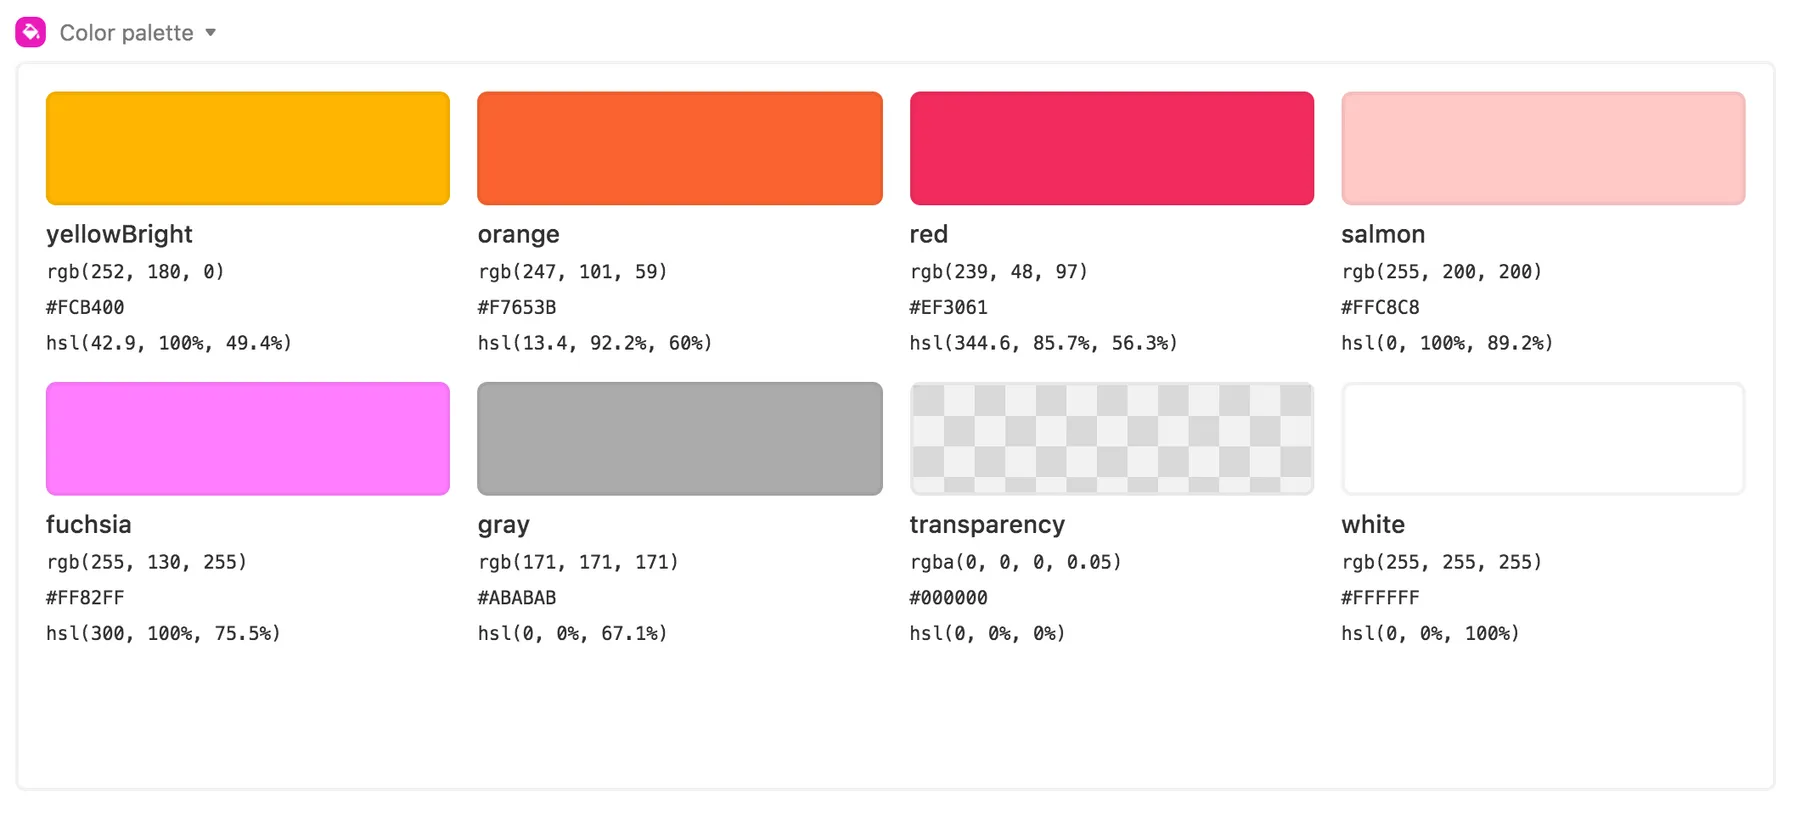
Task: Click the orange rgb(247, 101, 59) value
Action: pos(572,271)
